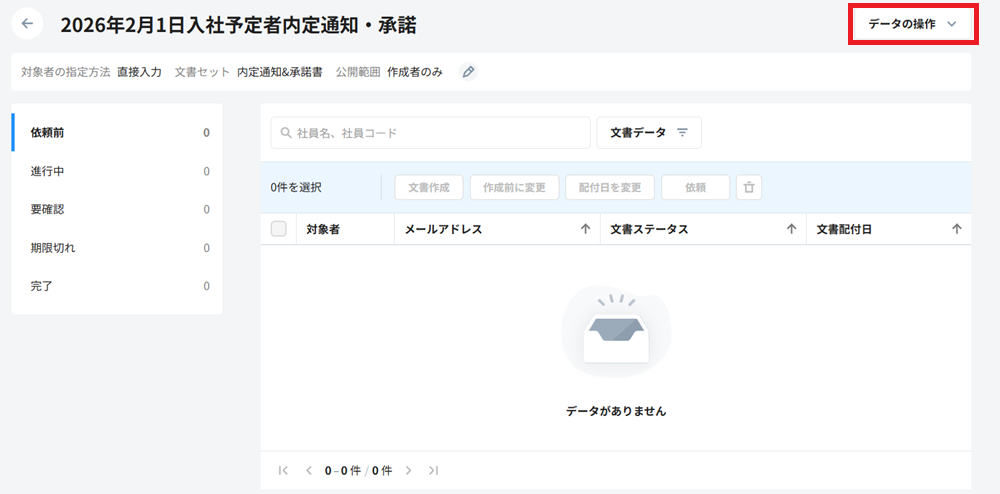Go to next page arrow

click(x=409, y=470)
